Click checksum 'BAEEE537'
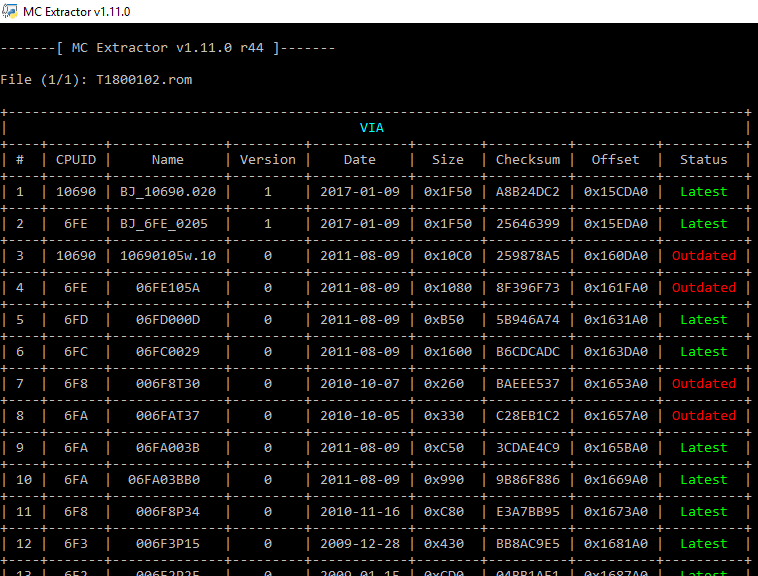This screenshot has height=576, width=758. (x=528, y=384)
